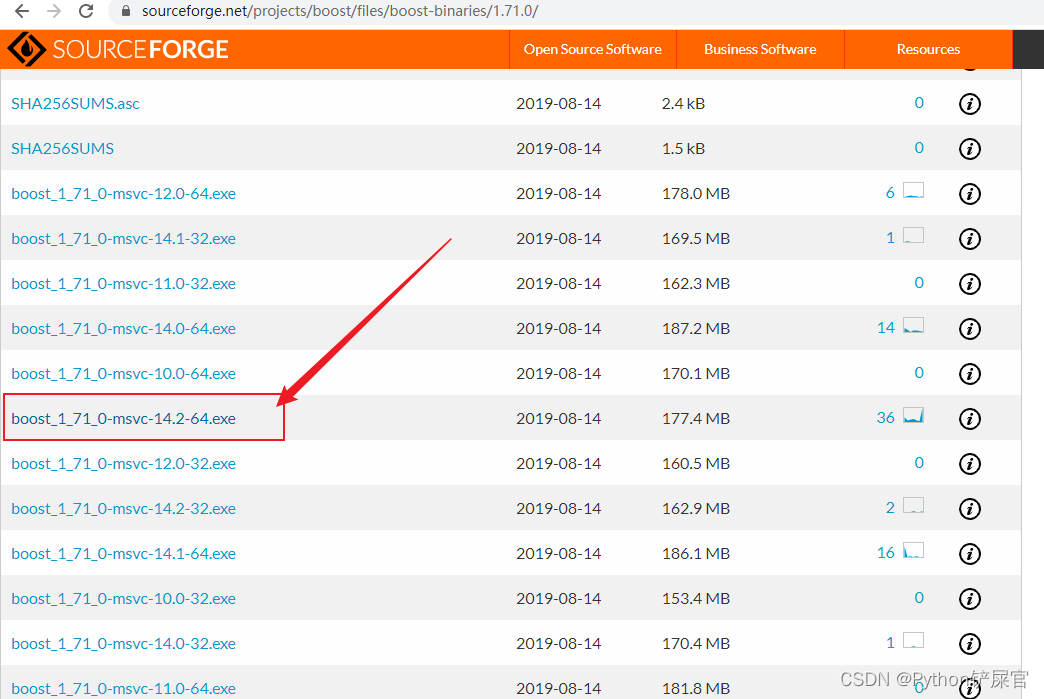
Task: Download boost_1_71_0-msvc-14.0-32.exe
Action: 123,644
